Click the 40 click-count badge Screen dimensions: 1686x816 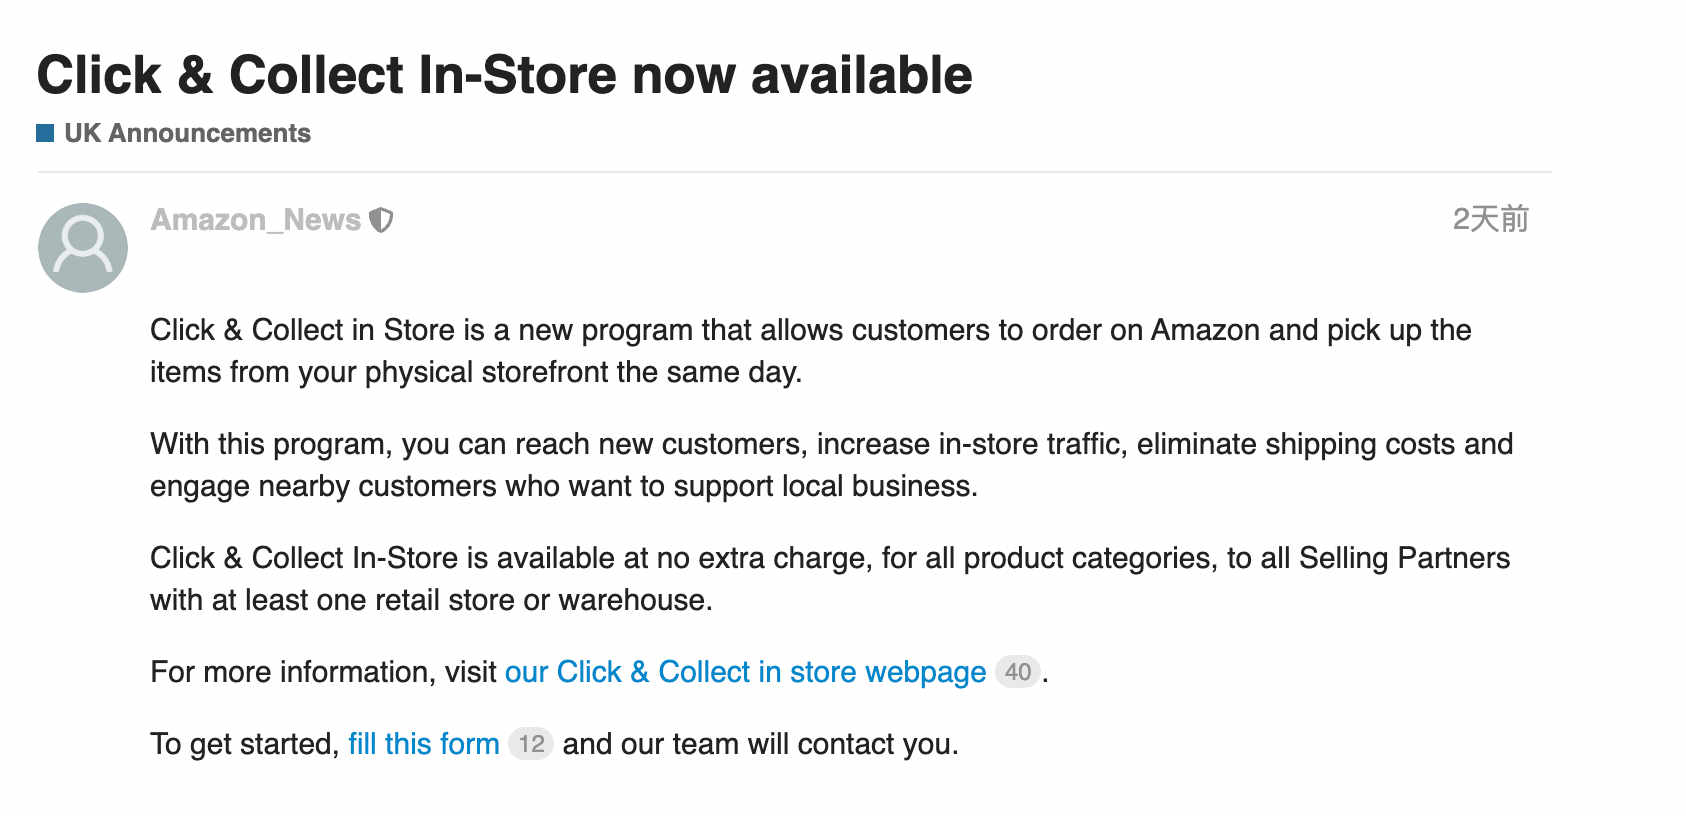[1018, 672]
